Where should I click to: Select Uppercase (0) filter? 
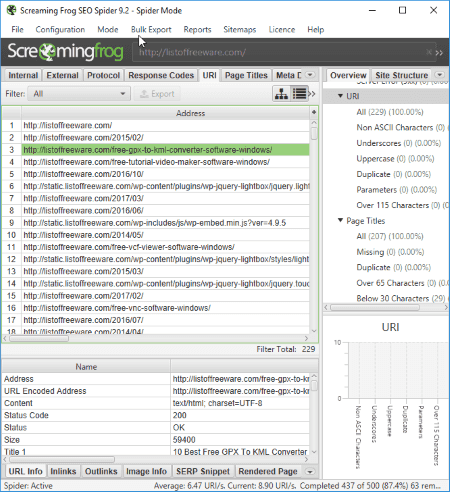(x=395, y=159)
